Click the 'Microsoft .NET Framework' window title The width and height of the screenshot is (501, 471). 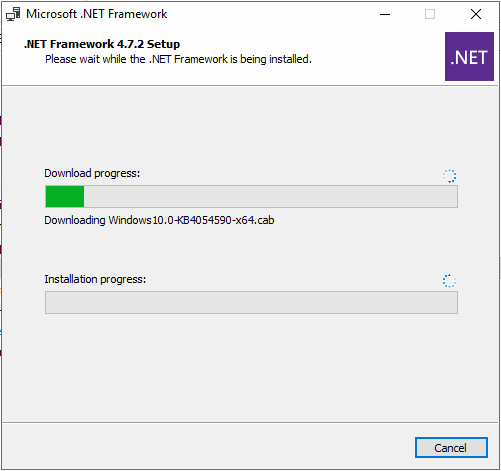coord(97,14)
